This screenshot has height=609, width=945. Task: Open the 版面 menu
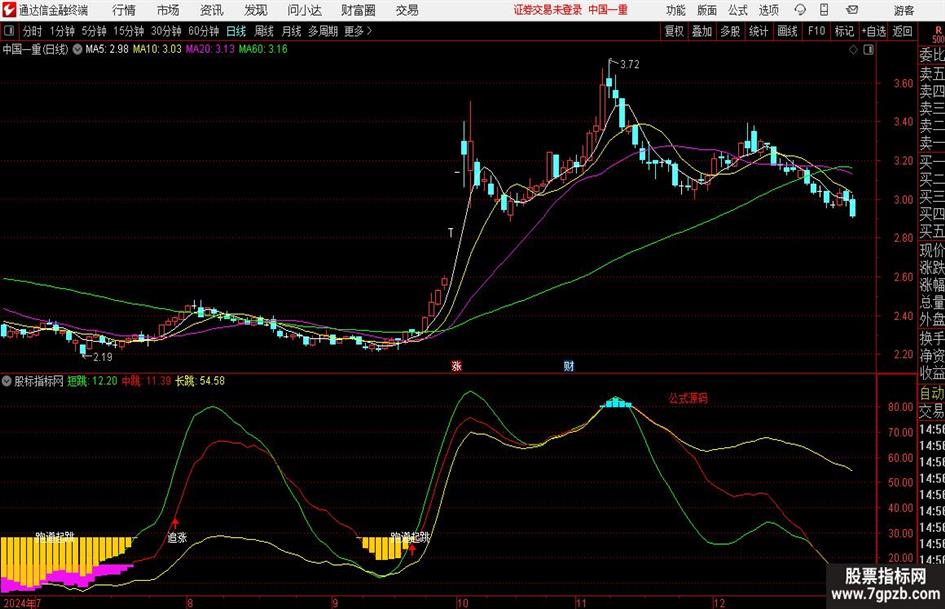coord(707,10)
